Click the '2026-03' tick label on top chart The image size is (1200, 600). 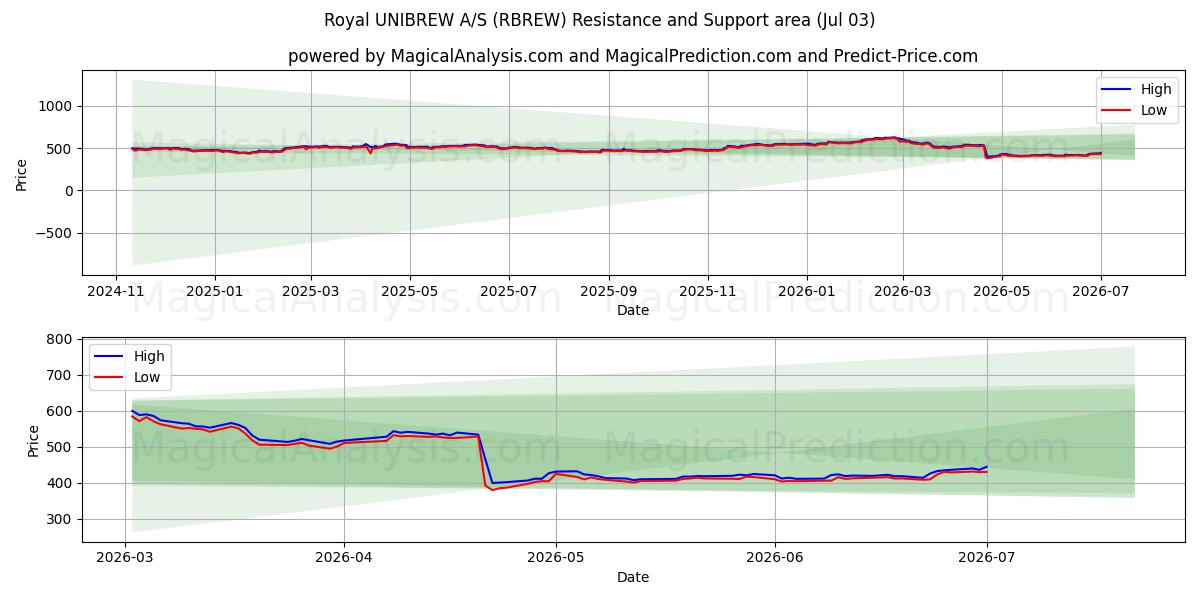tap(903, 290)
